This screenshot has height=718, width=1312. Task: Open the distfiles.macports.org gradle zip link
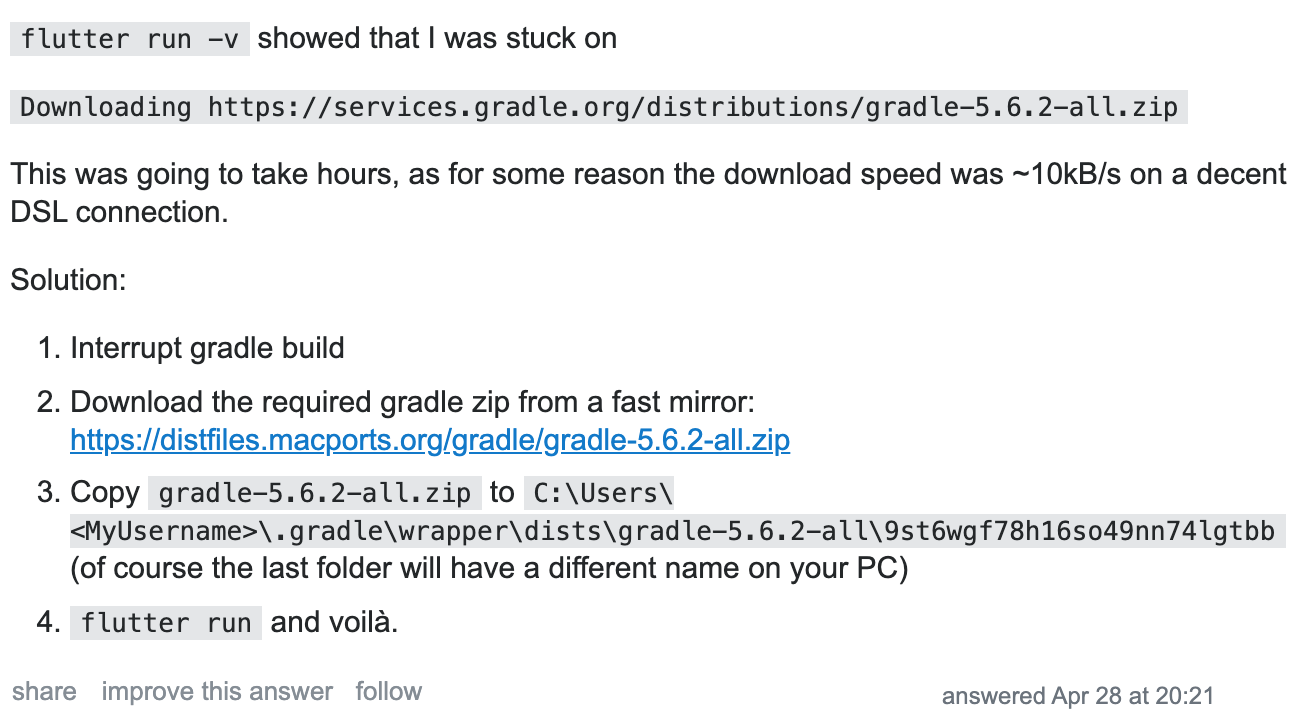[x=430, y=440]
